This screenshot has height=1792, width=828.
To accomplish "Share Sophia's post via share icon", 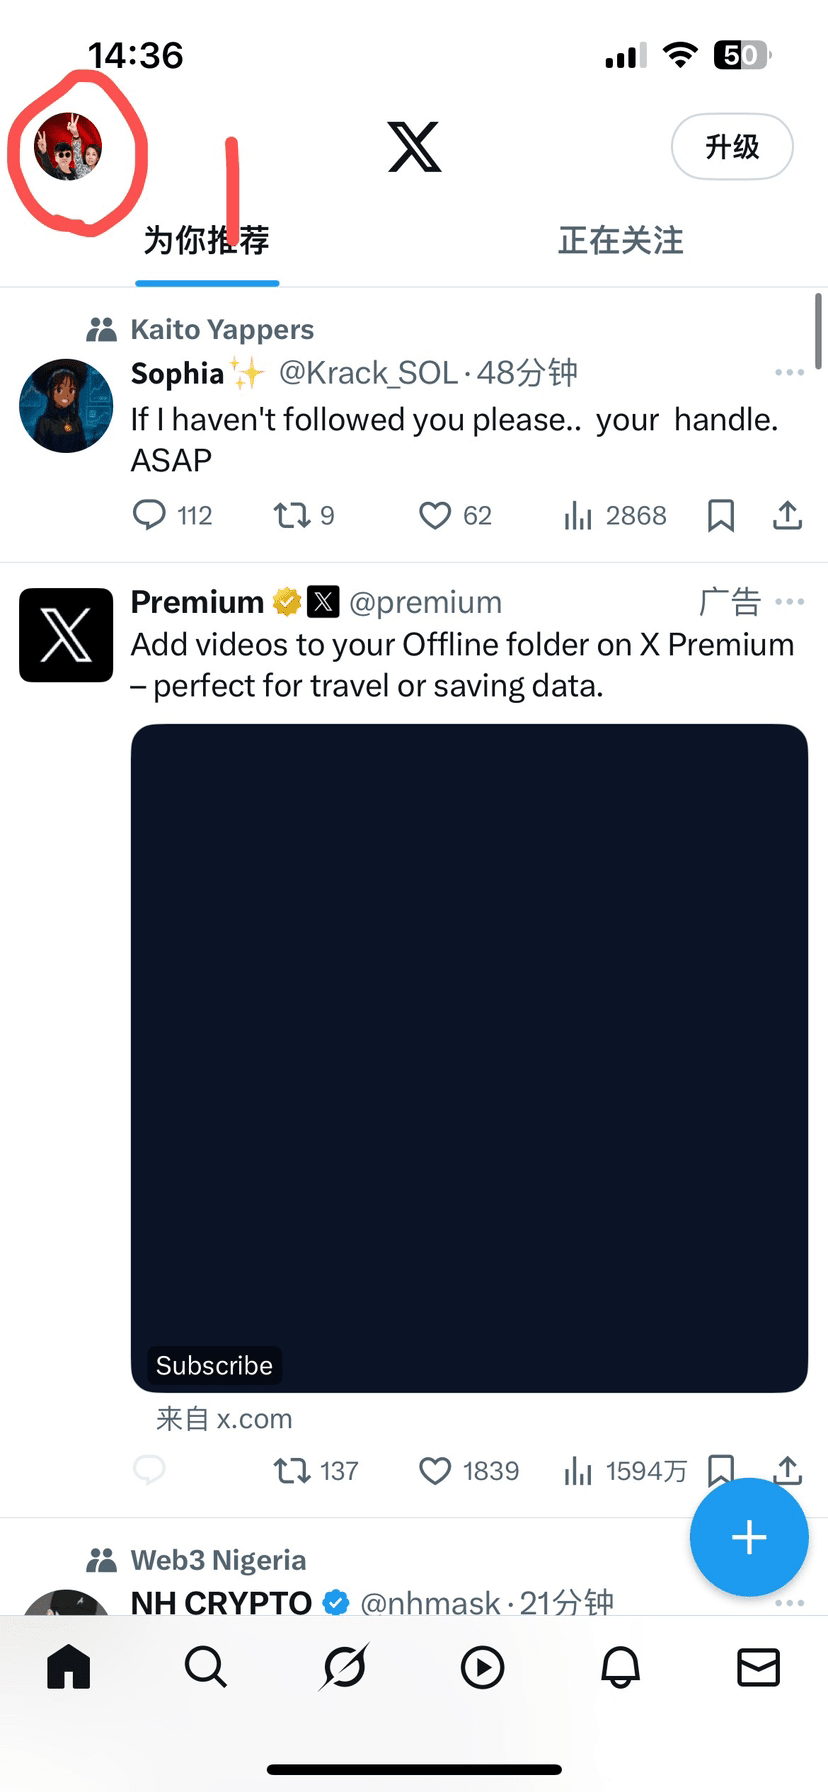I will [788, 516].
